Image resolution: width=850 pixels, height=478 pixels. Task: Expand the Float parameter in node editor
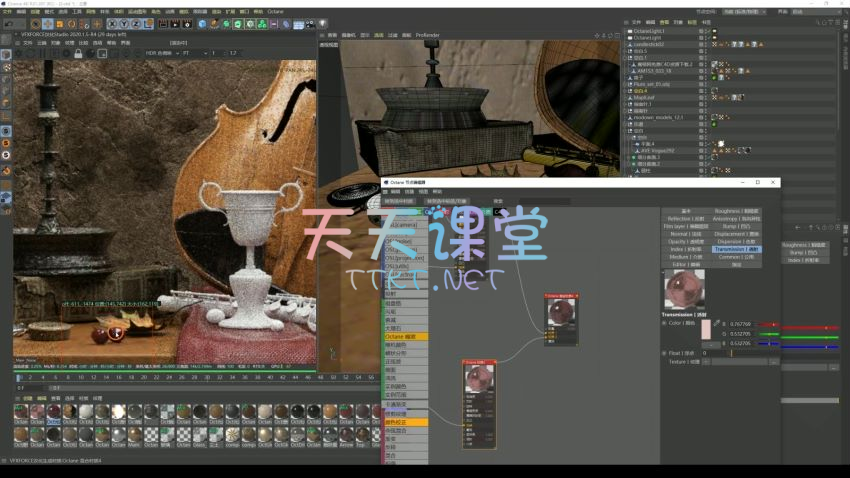pos(664,352)
